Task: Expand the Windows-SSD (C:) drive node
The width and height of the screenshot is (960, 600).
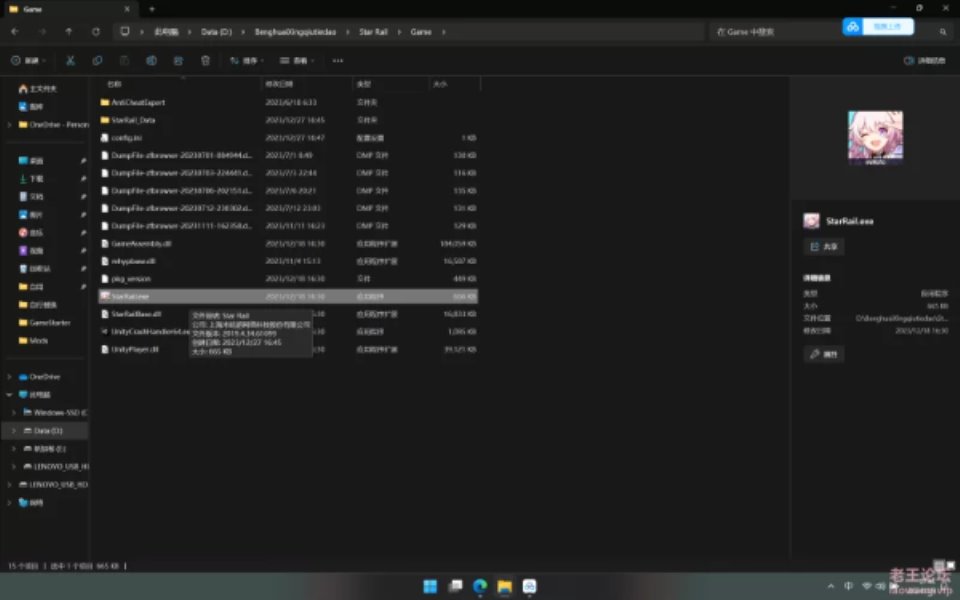Action: [14, 413]
